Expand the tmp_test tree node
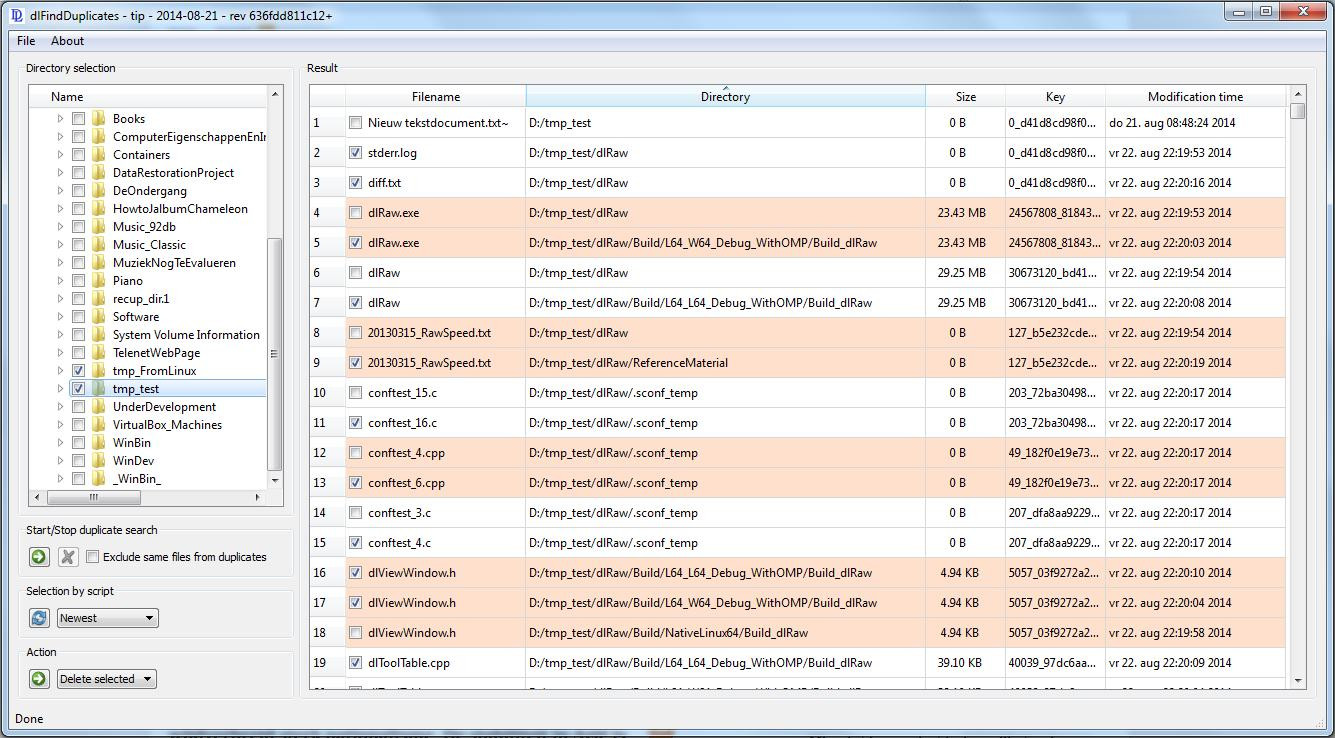The width and height of the screenshot is (1335, 738). (x=60, y=389)
